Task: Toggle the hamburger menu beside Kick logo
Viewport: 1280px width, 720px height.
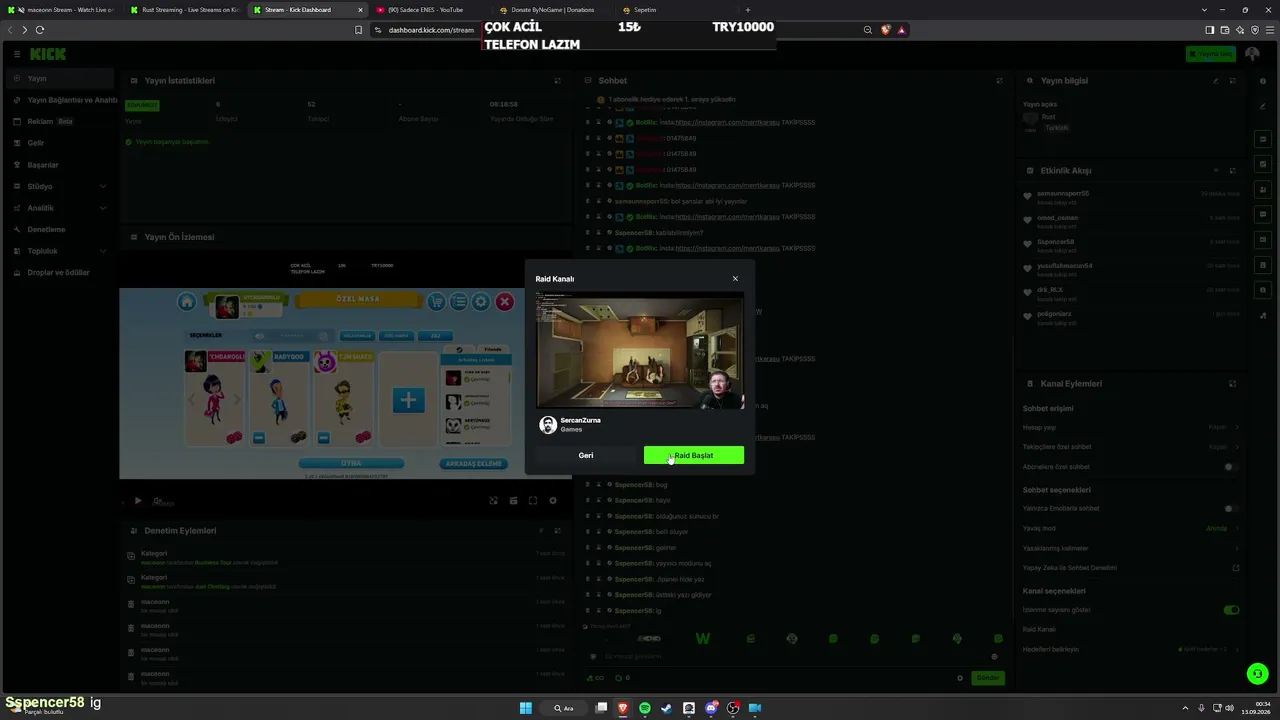Action: pyautogui.click(x=17, y=54)
